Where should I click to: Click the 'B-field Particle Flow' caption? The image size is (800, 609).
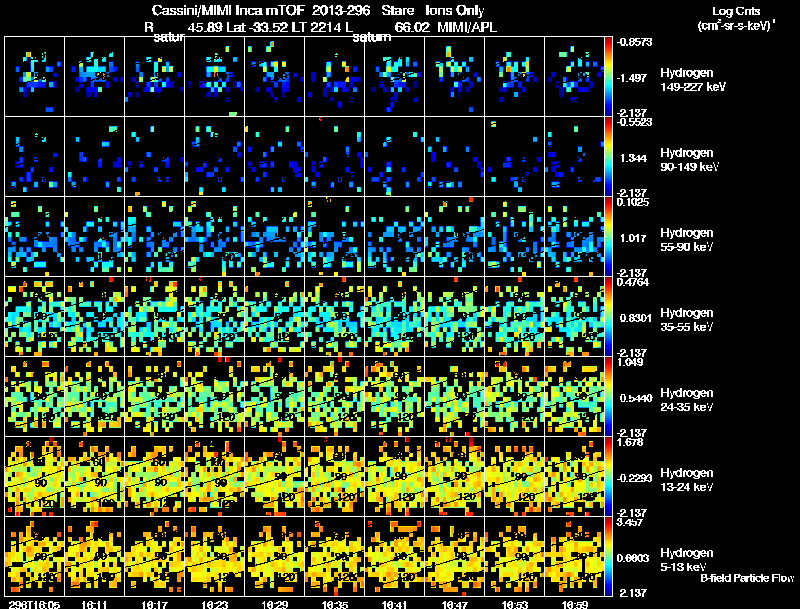(x=747, y=578)
